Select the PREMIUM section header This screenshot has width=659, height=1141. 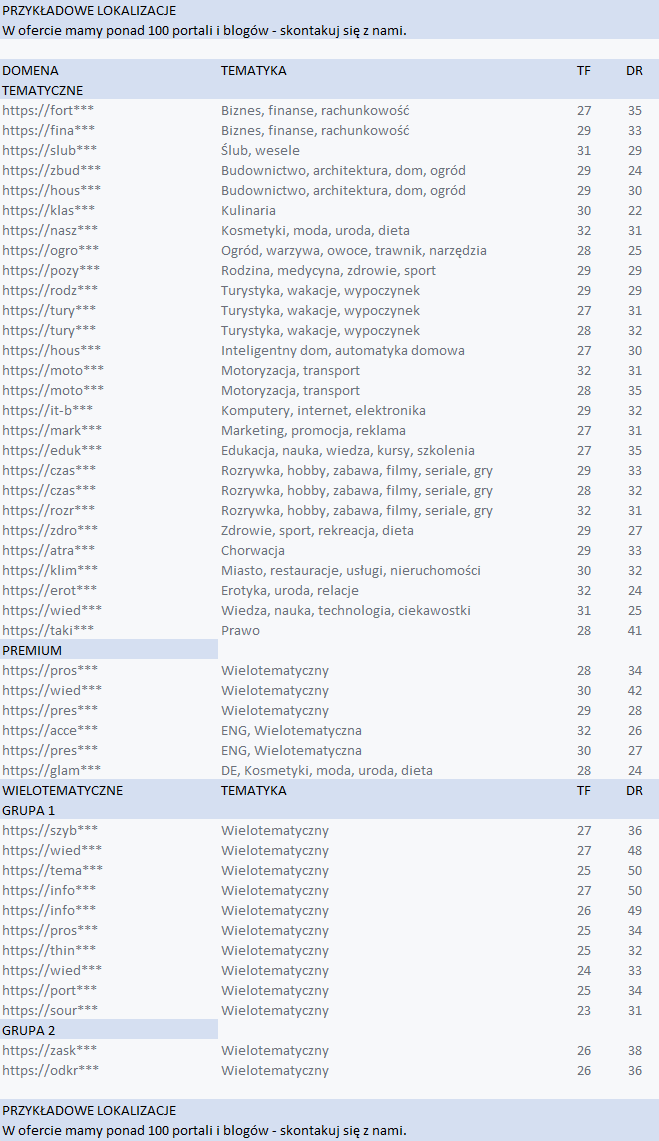click(x=32, y=650)
